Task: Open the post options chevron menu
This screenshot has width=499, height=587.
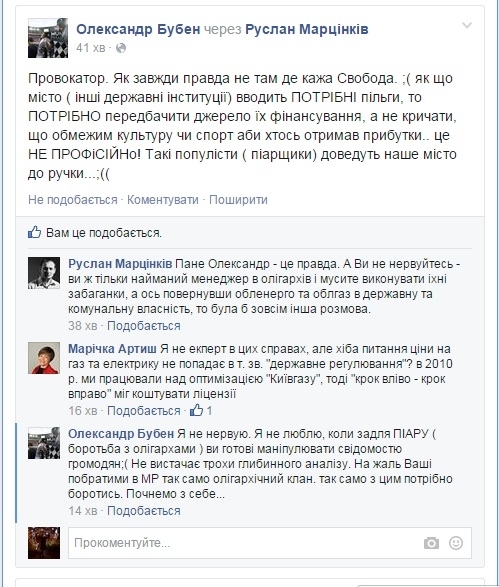Action: [x=466, y=25]
